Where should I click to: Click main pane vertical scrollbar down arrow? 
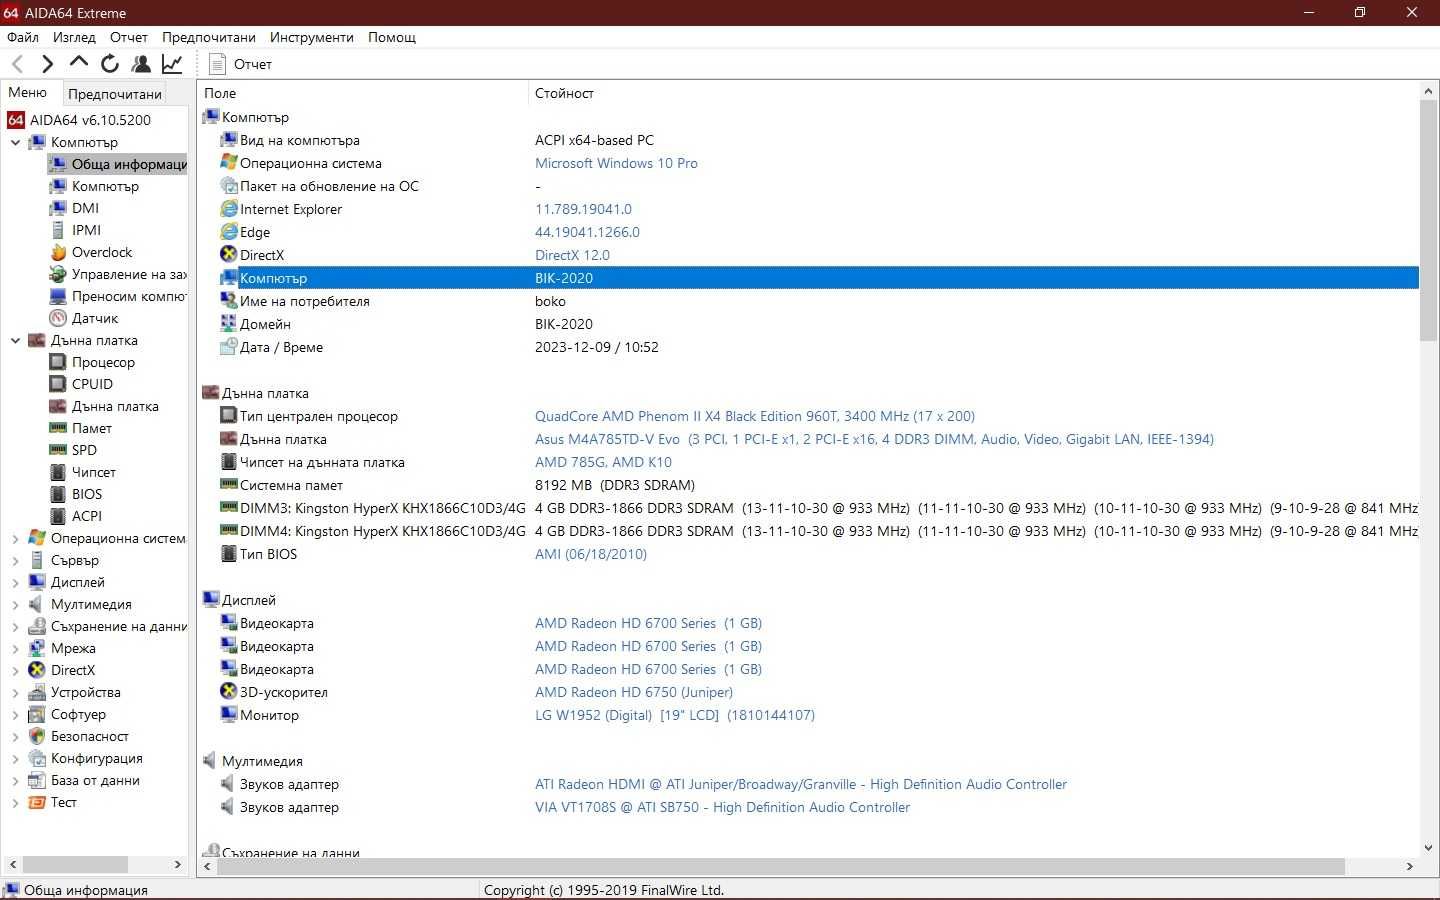click(1429, 847)
